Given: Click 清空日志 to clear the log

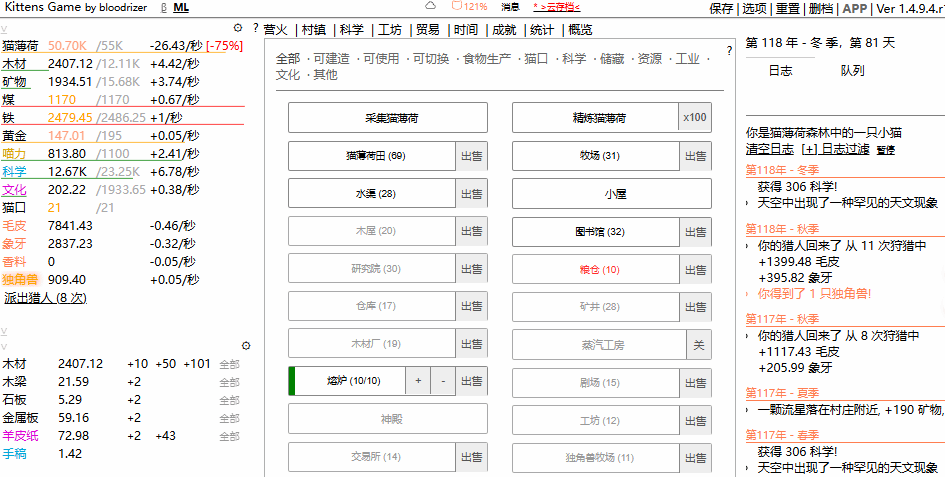Looking at the screenshot, I should pyautogui.click(x=769, y=149).
